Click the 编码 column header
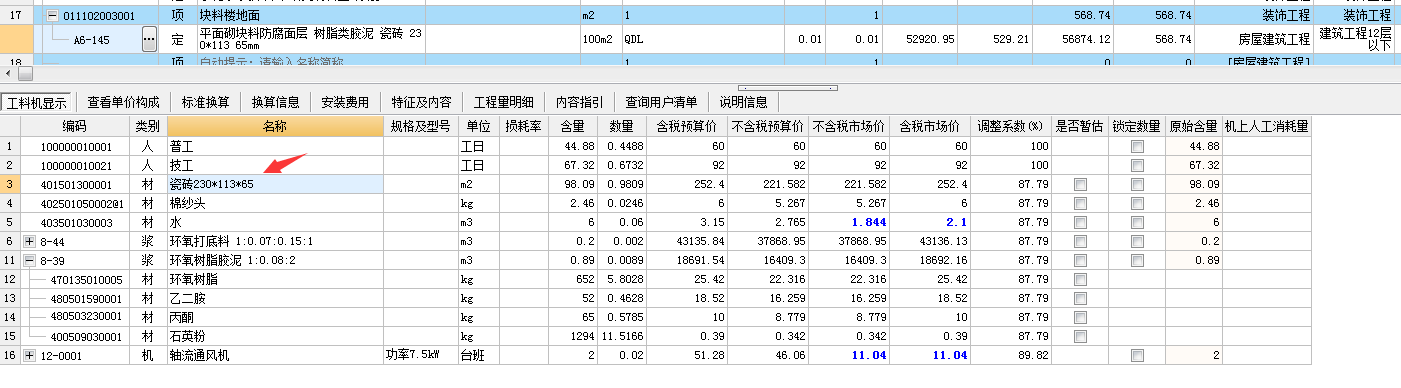Viewport: 1401px width, 388px height. (75, 127)
